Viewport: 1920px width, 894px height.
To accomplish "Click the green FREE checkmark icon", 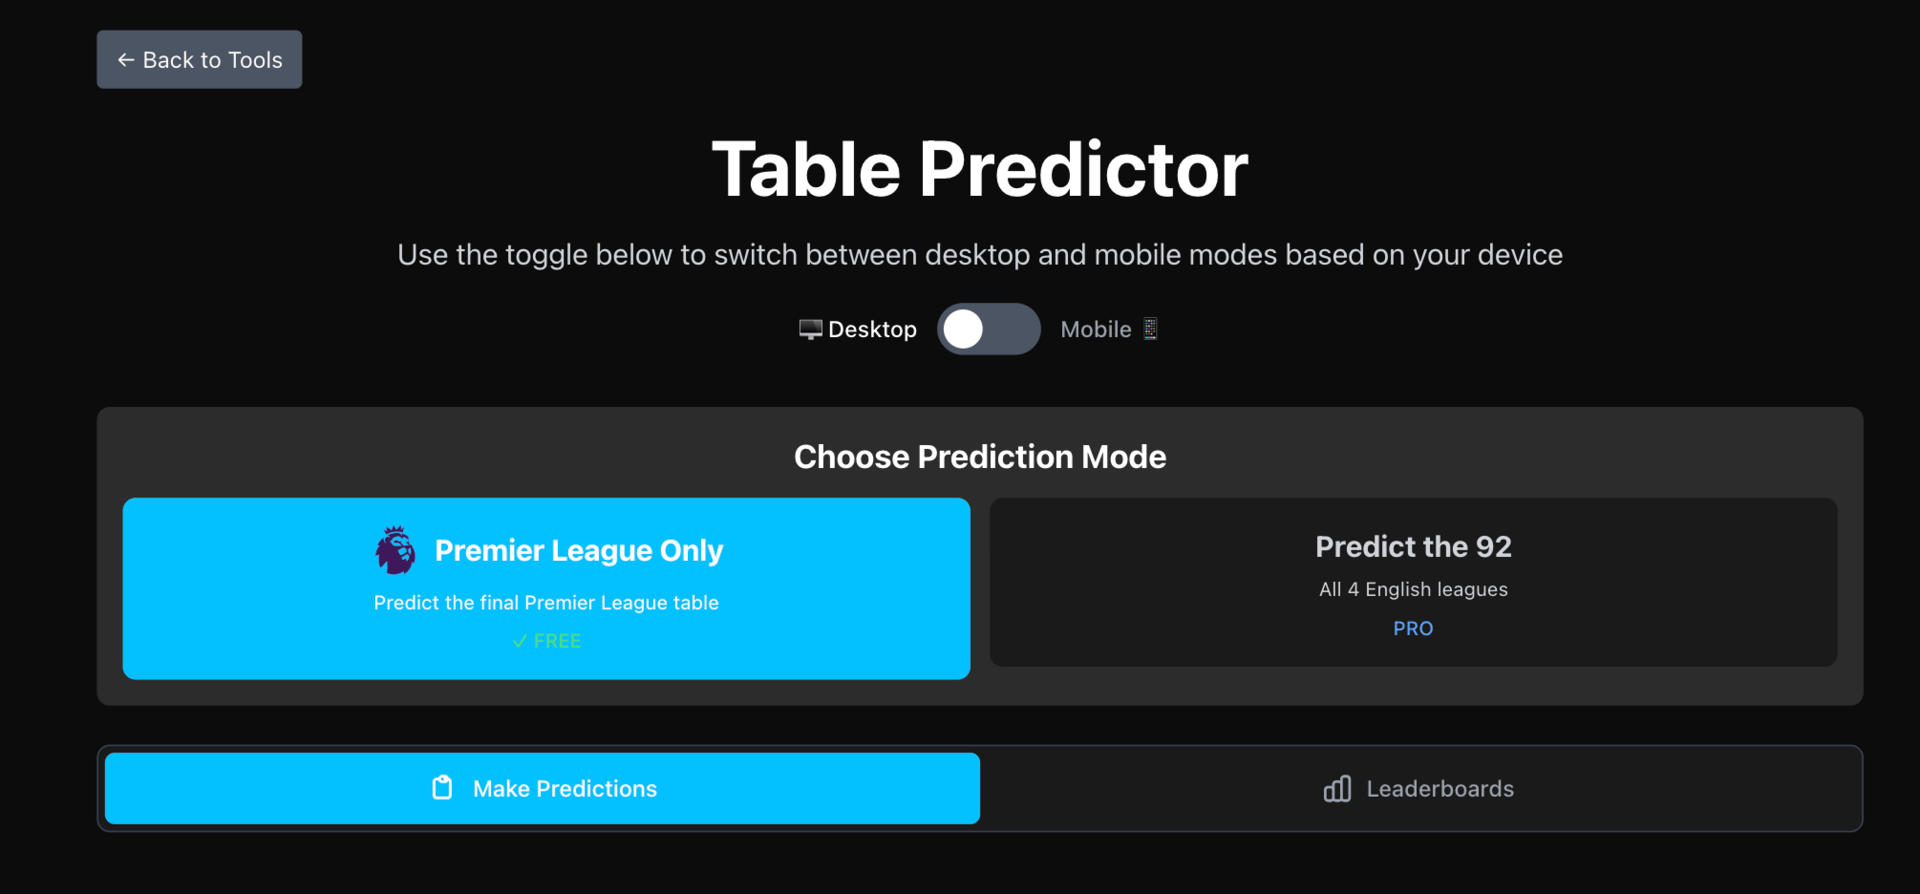I will 519,641.
